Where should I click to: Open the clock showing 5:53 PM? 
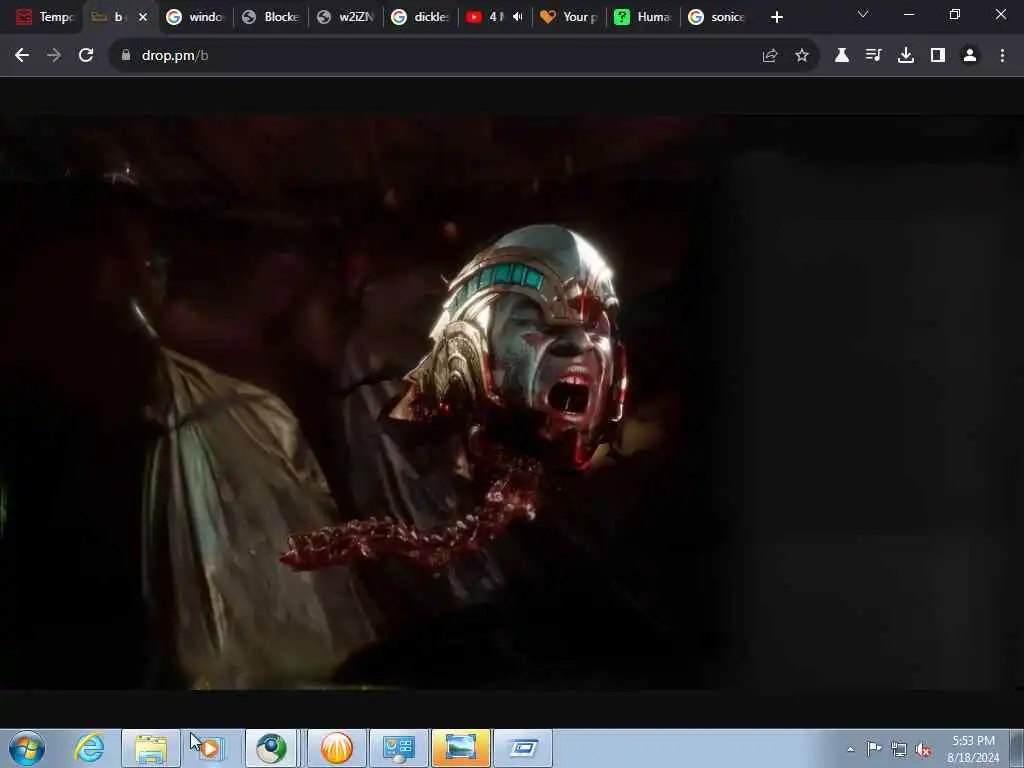coord(973,749)
